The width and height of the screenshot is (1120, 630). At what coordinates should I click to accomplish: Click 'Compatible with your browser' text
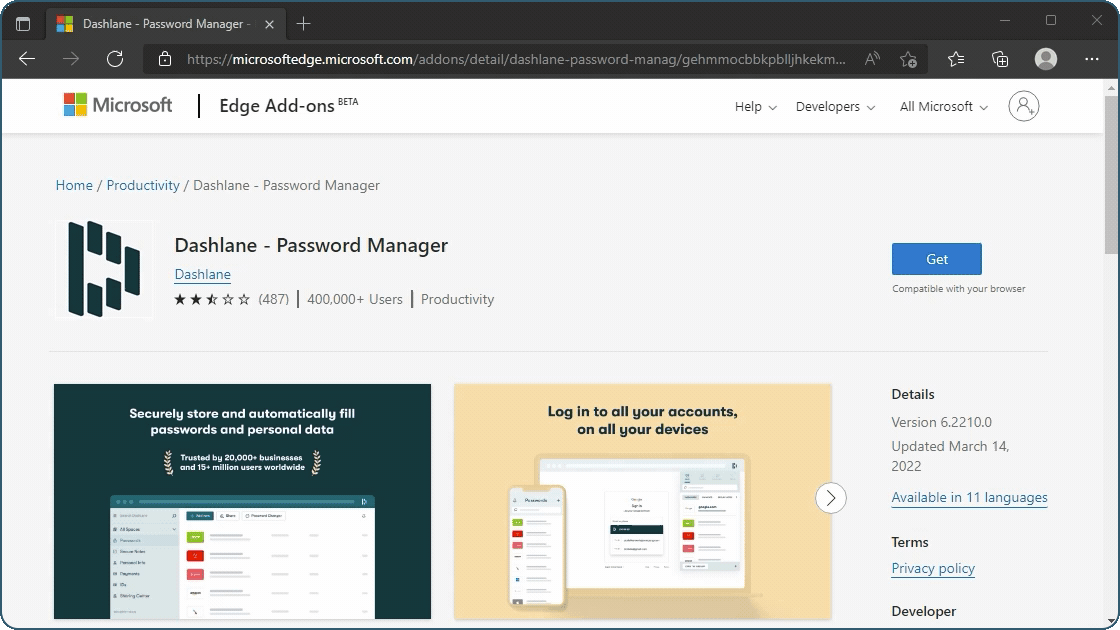(959, 289)
